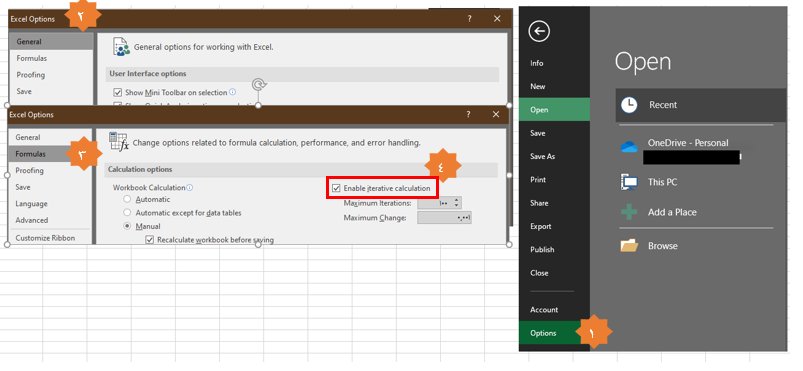This screenshot has height=371, width=803.
Task: Toggle Show Mini Toolbar on selection checkbox
Action: (x=118, y=93)
